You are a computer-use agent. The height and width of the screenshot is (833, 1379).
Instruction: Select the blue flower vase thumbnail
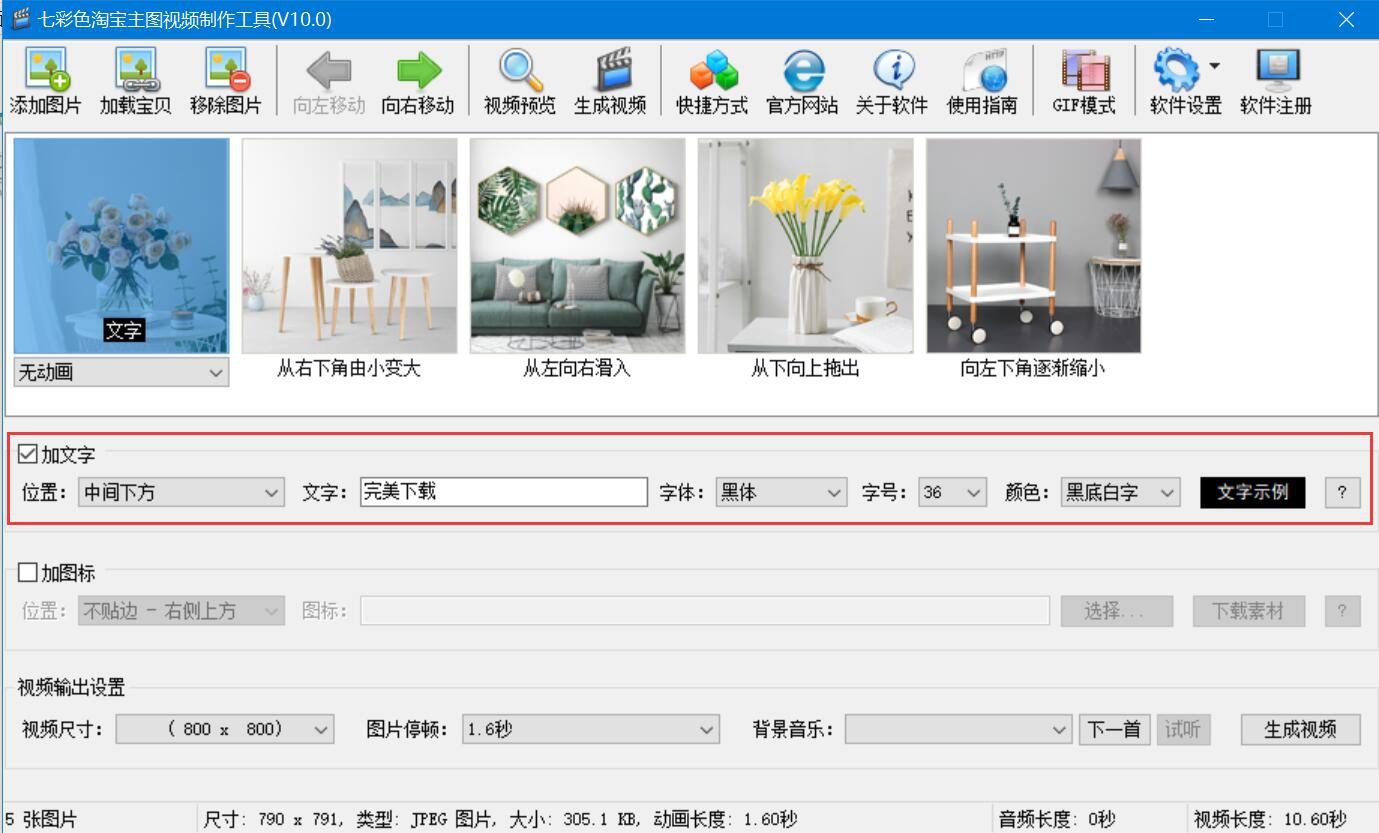(121, 246)
